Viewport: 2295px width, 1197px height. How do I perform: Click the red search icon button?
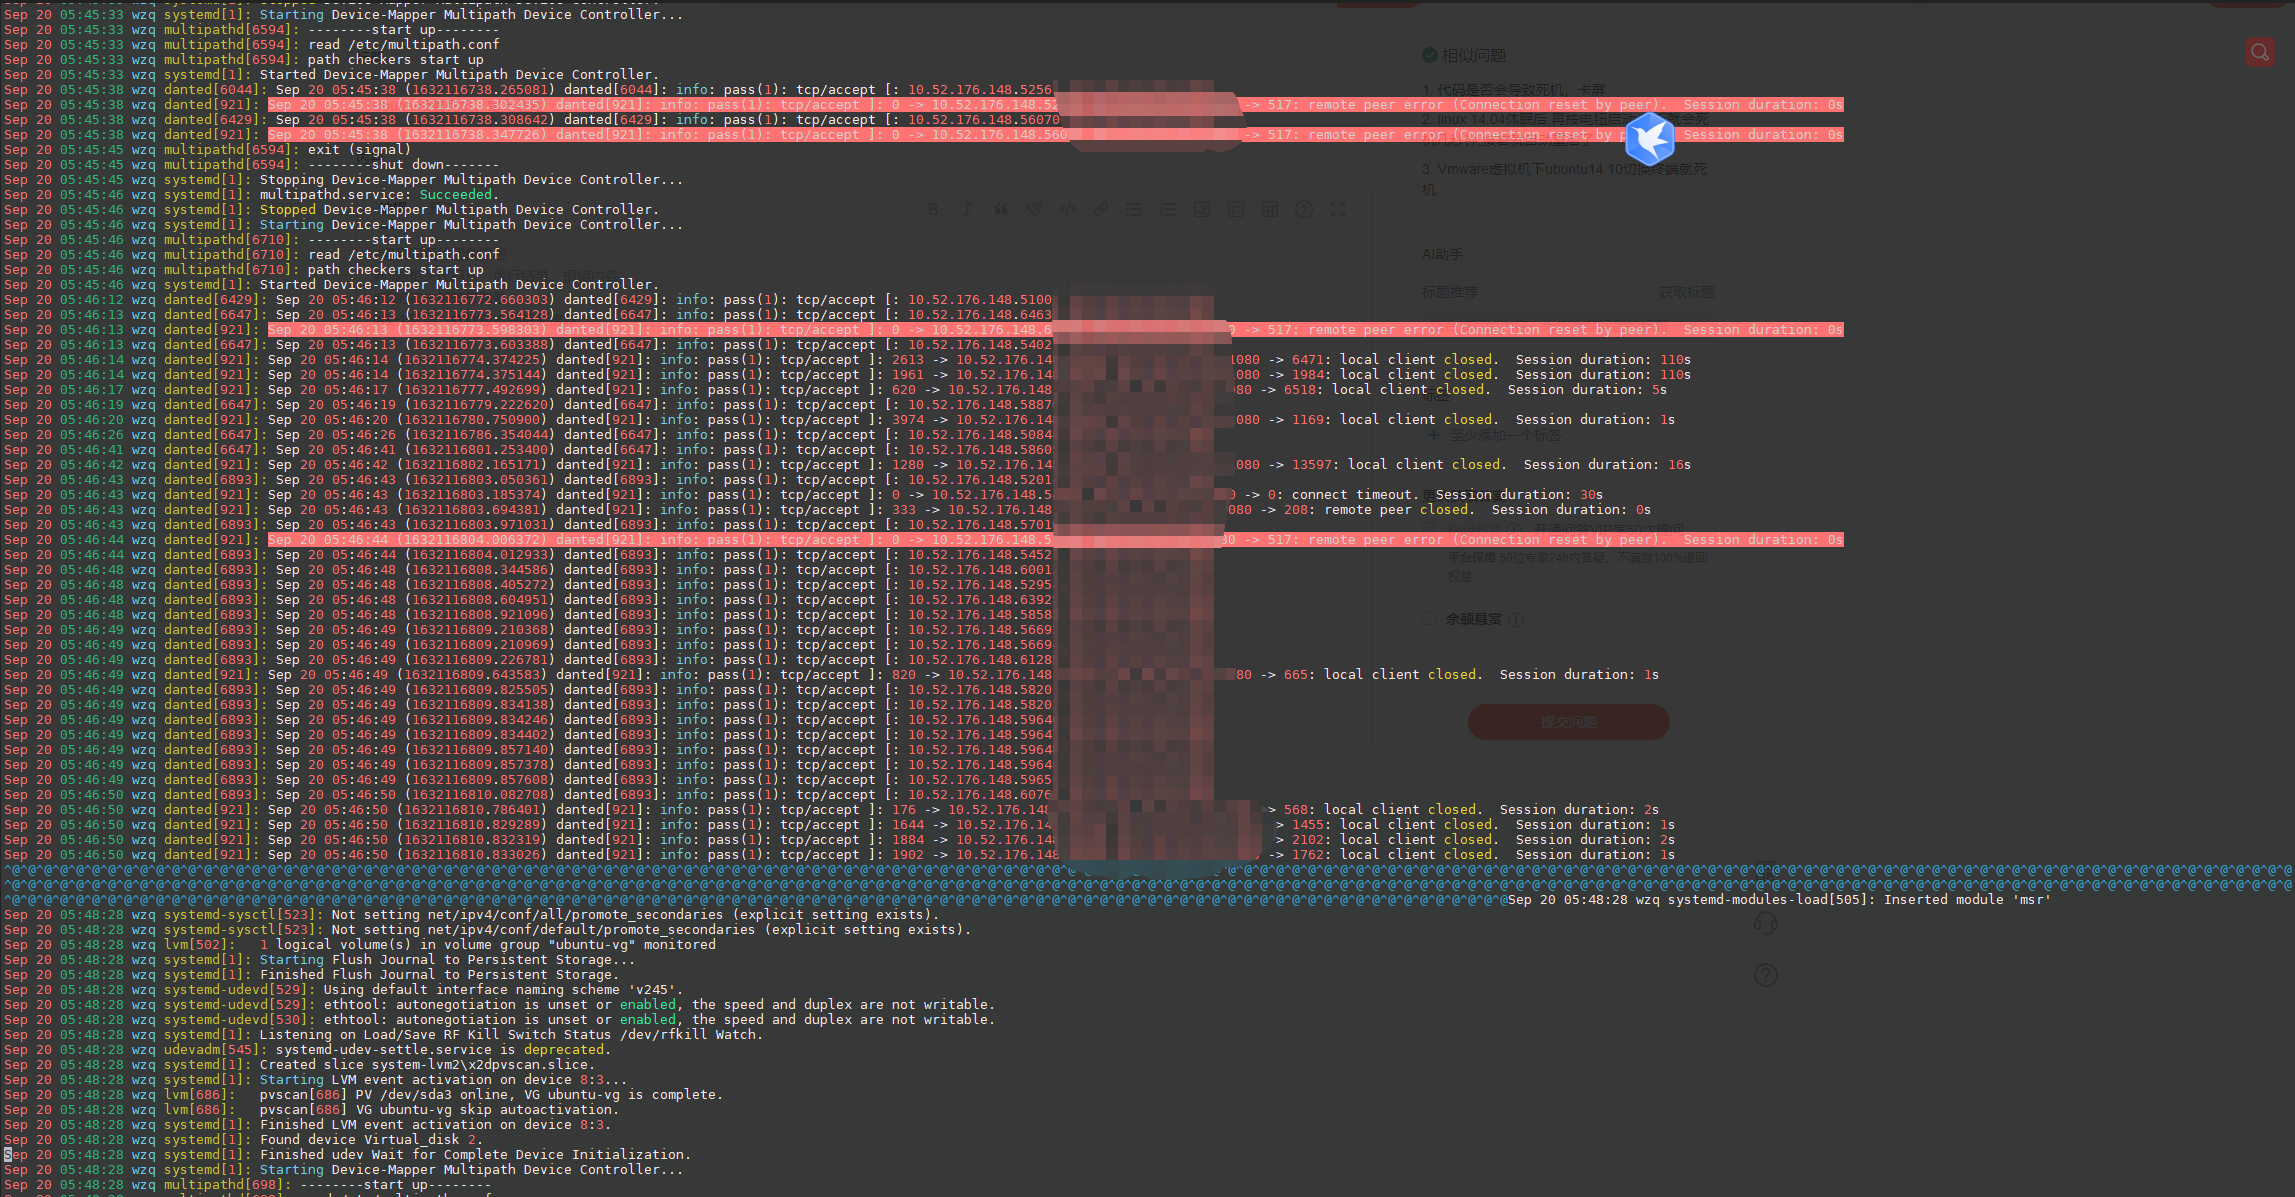2260,52
